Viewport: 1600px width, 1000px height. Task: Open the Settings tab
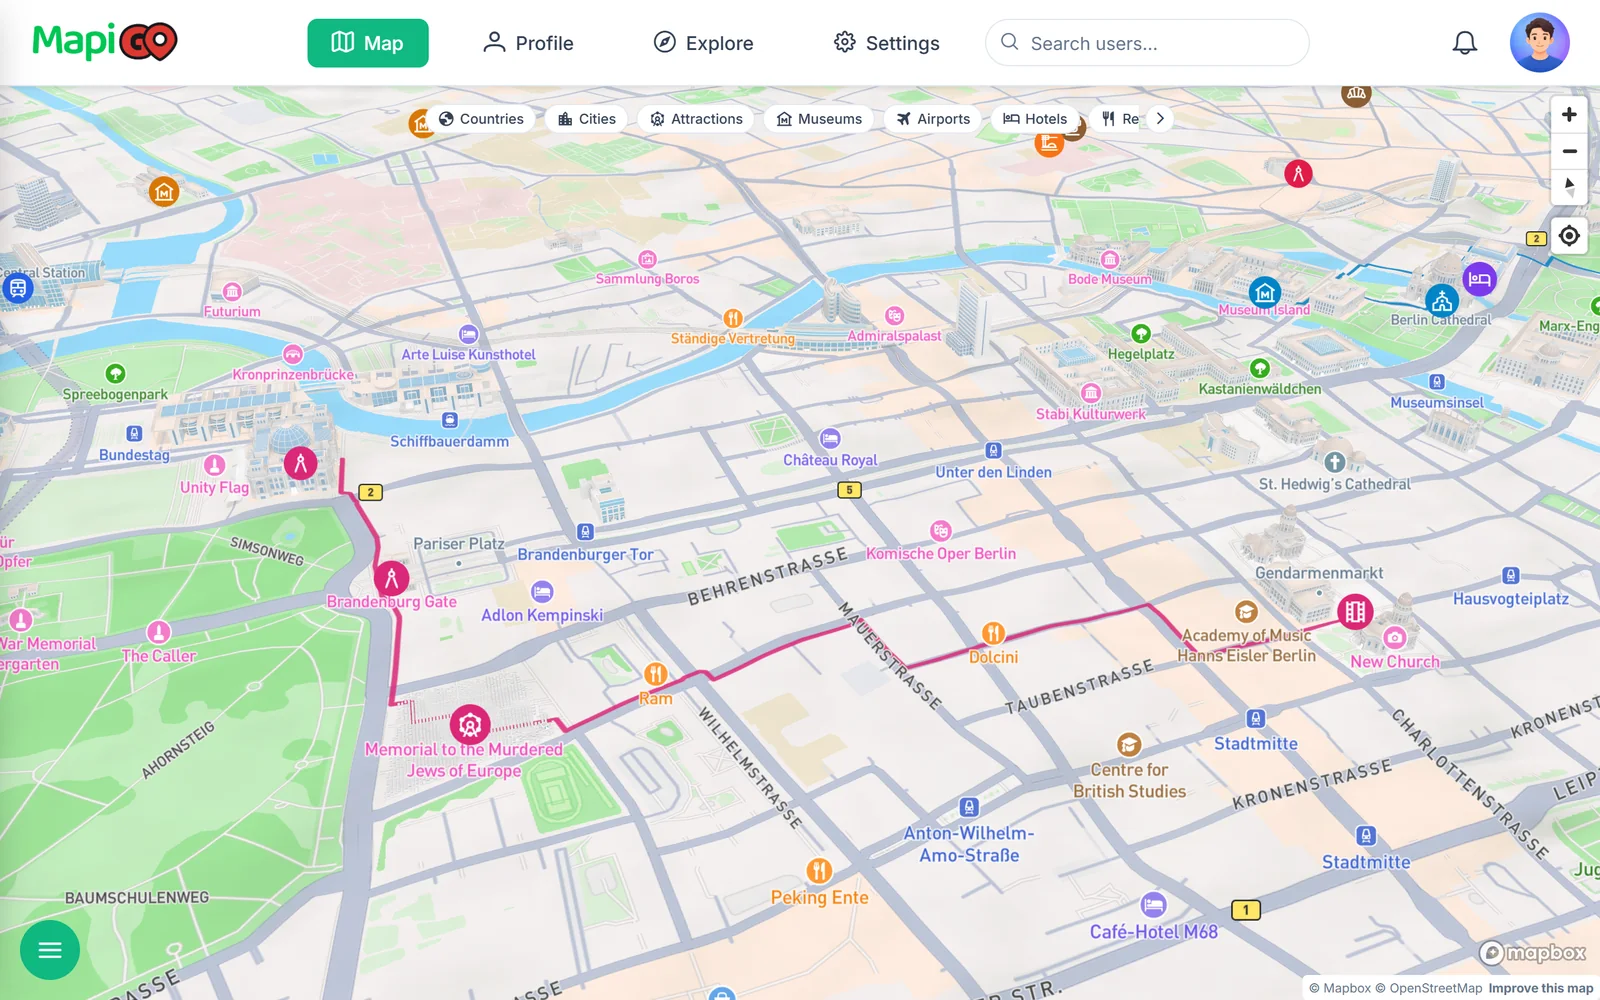coord(887,43)
